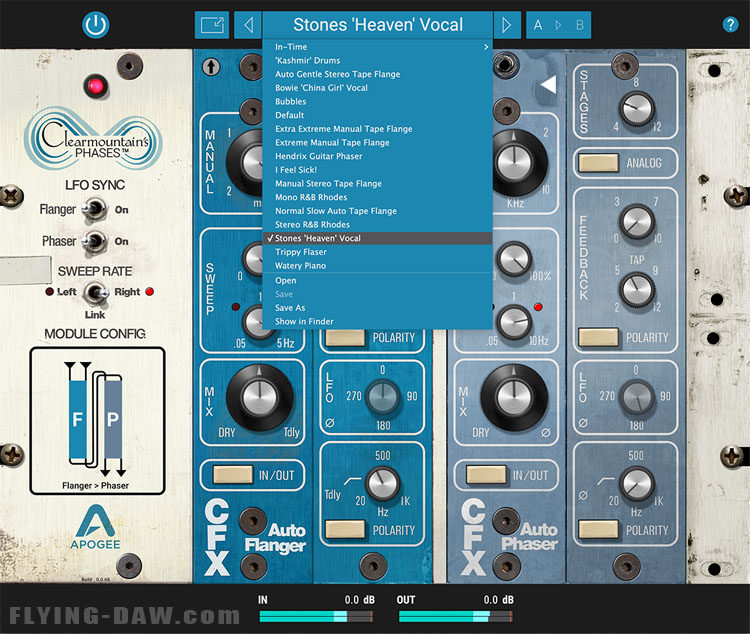
Task: Toggle the Flanger LFO Sync switch
Action: tap(95, 210)
